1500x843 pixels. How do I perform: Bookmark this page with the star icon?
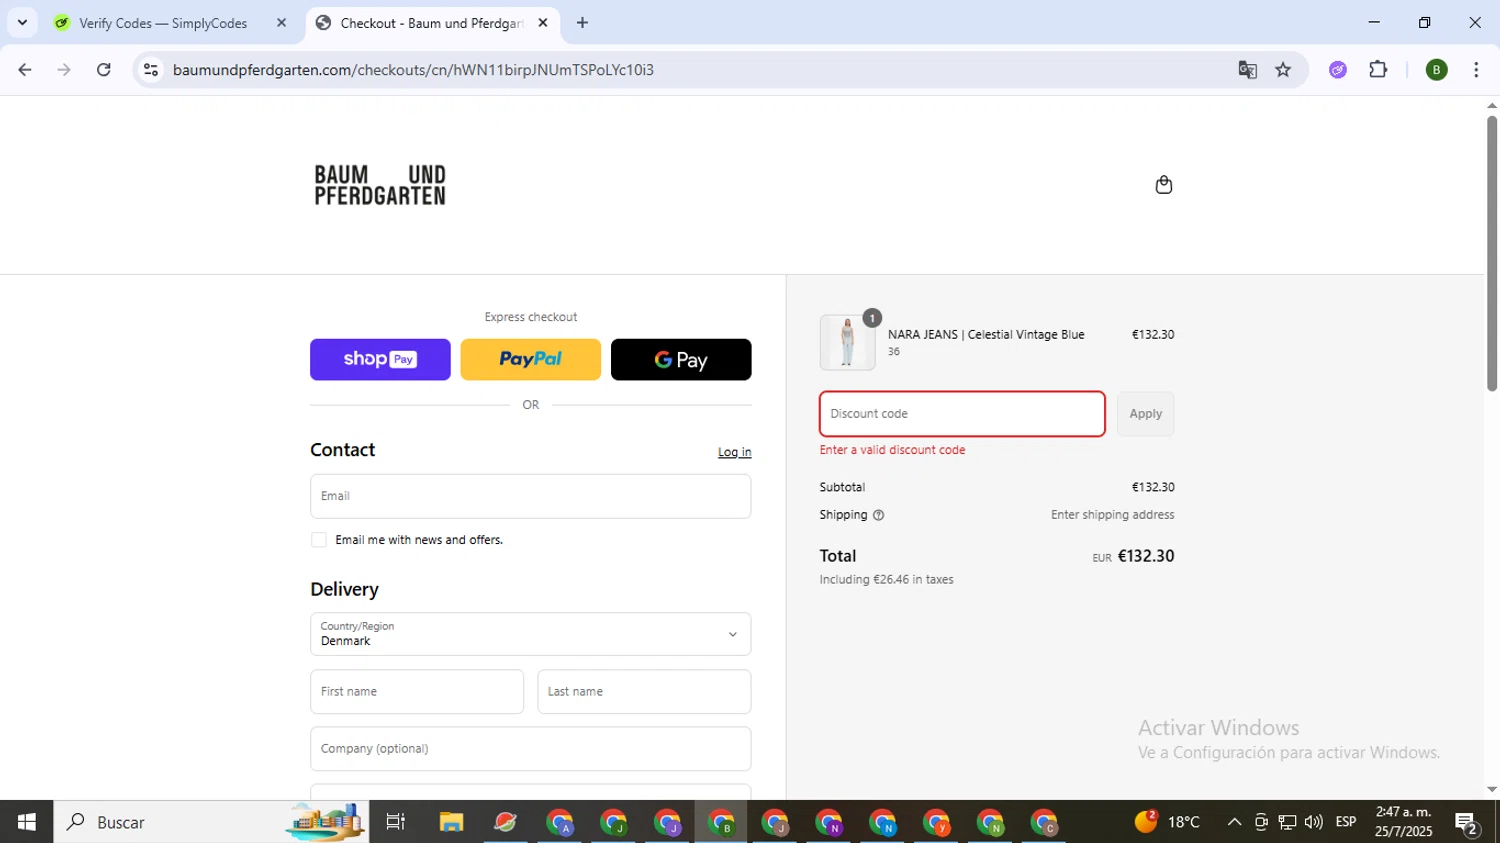(1283, 70)
